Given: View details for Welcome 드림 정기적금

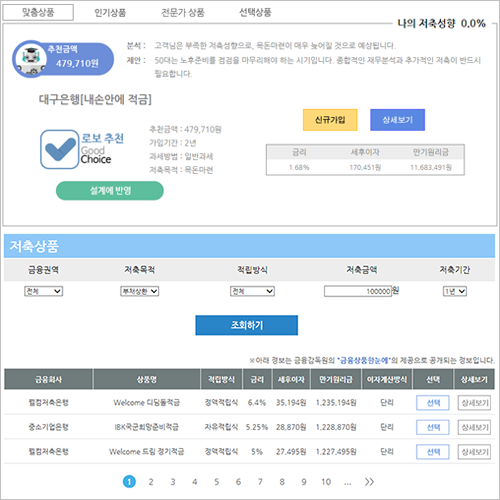Looking at the screenshot, I should pyautogui.click(x=474, y=452).
